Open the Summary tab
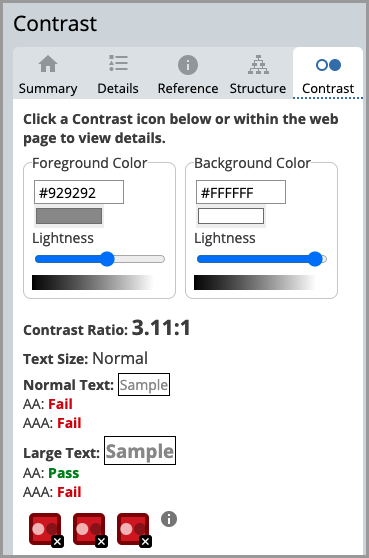The height and width of the screenshot is (558, 369). click(48, 74)
